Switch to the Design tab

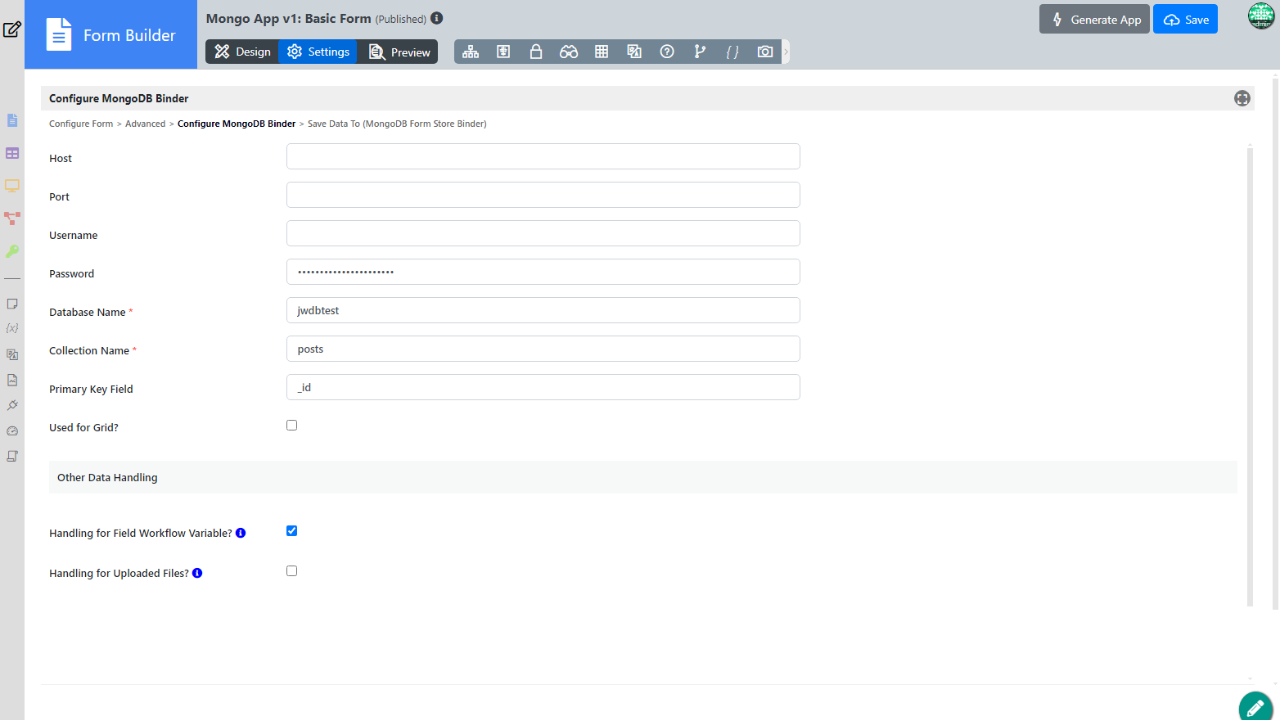[242, 52]
